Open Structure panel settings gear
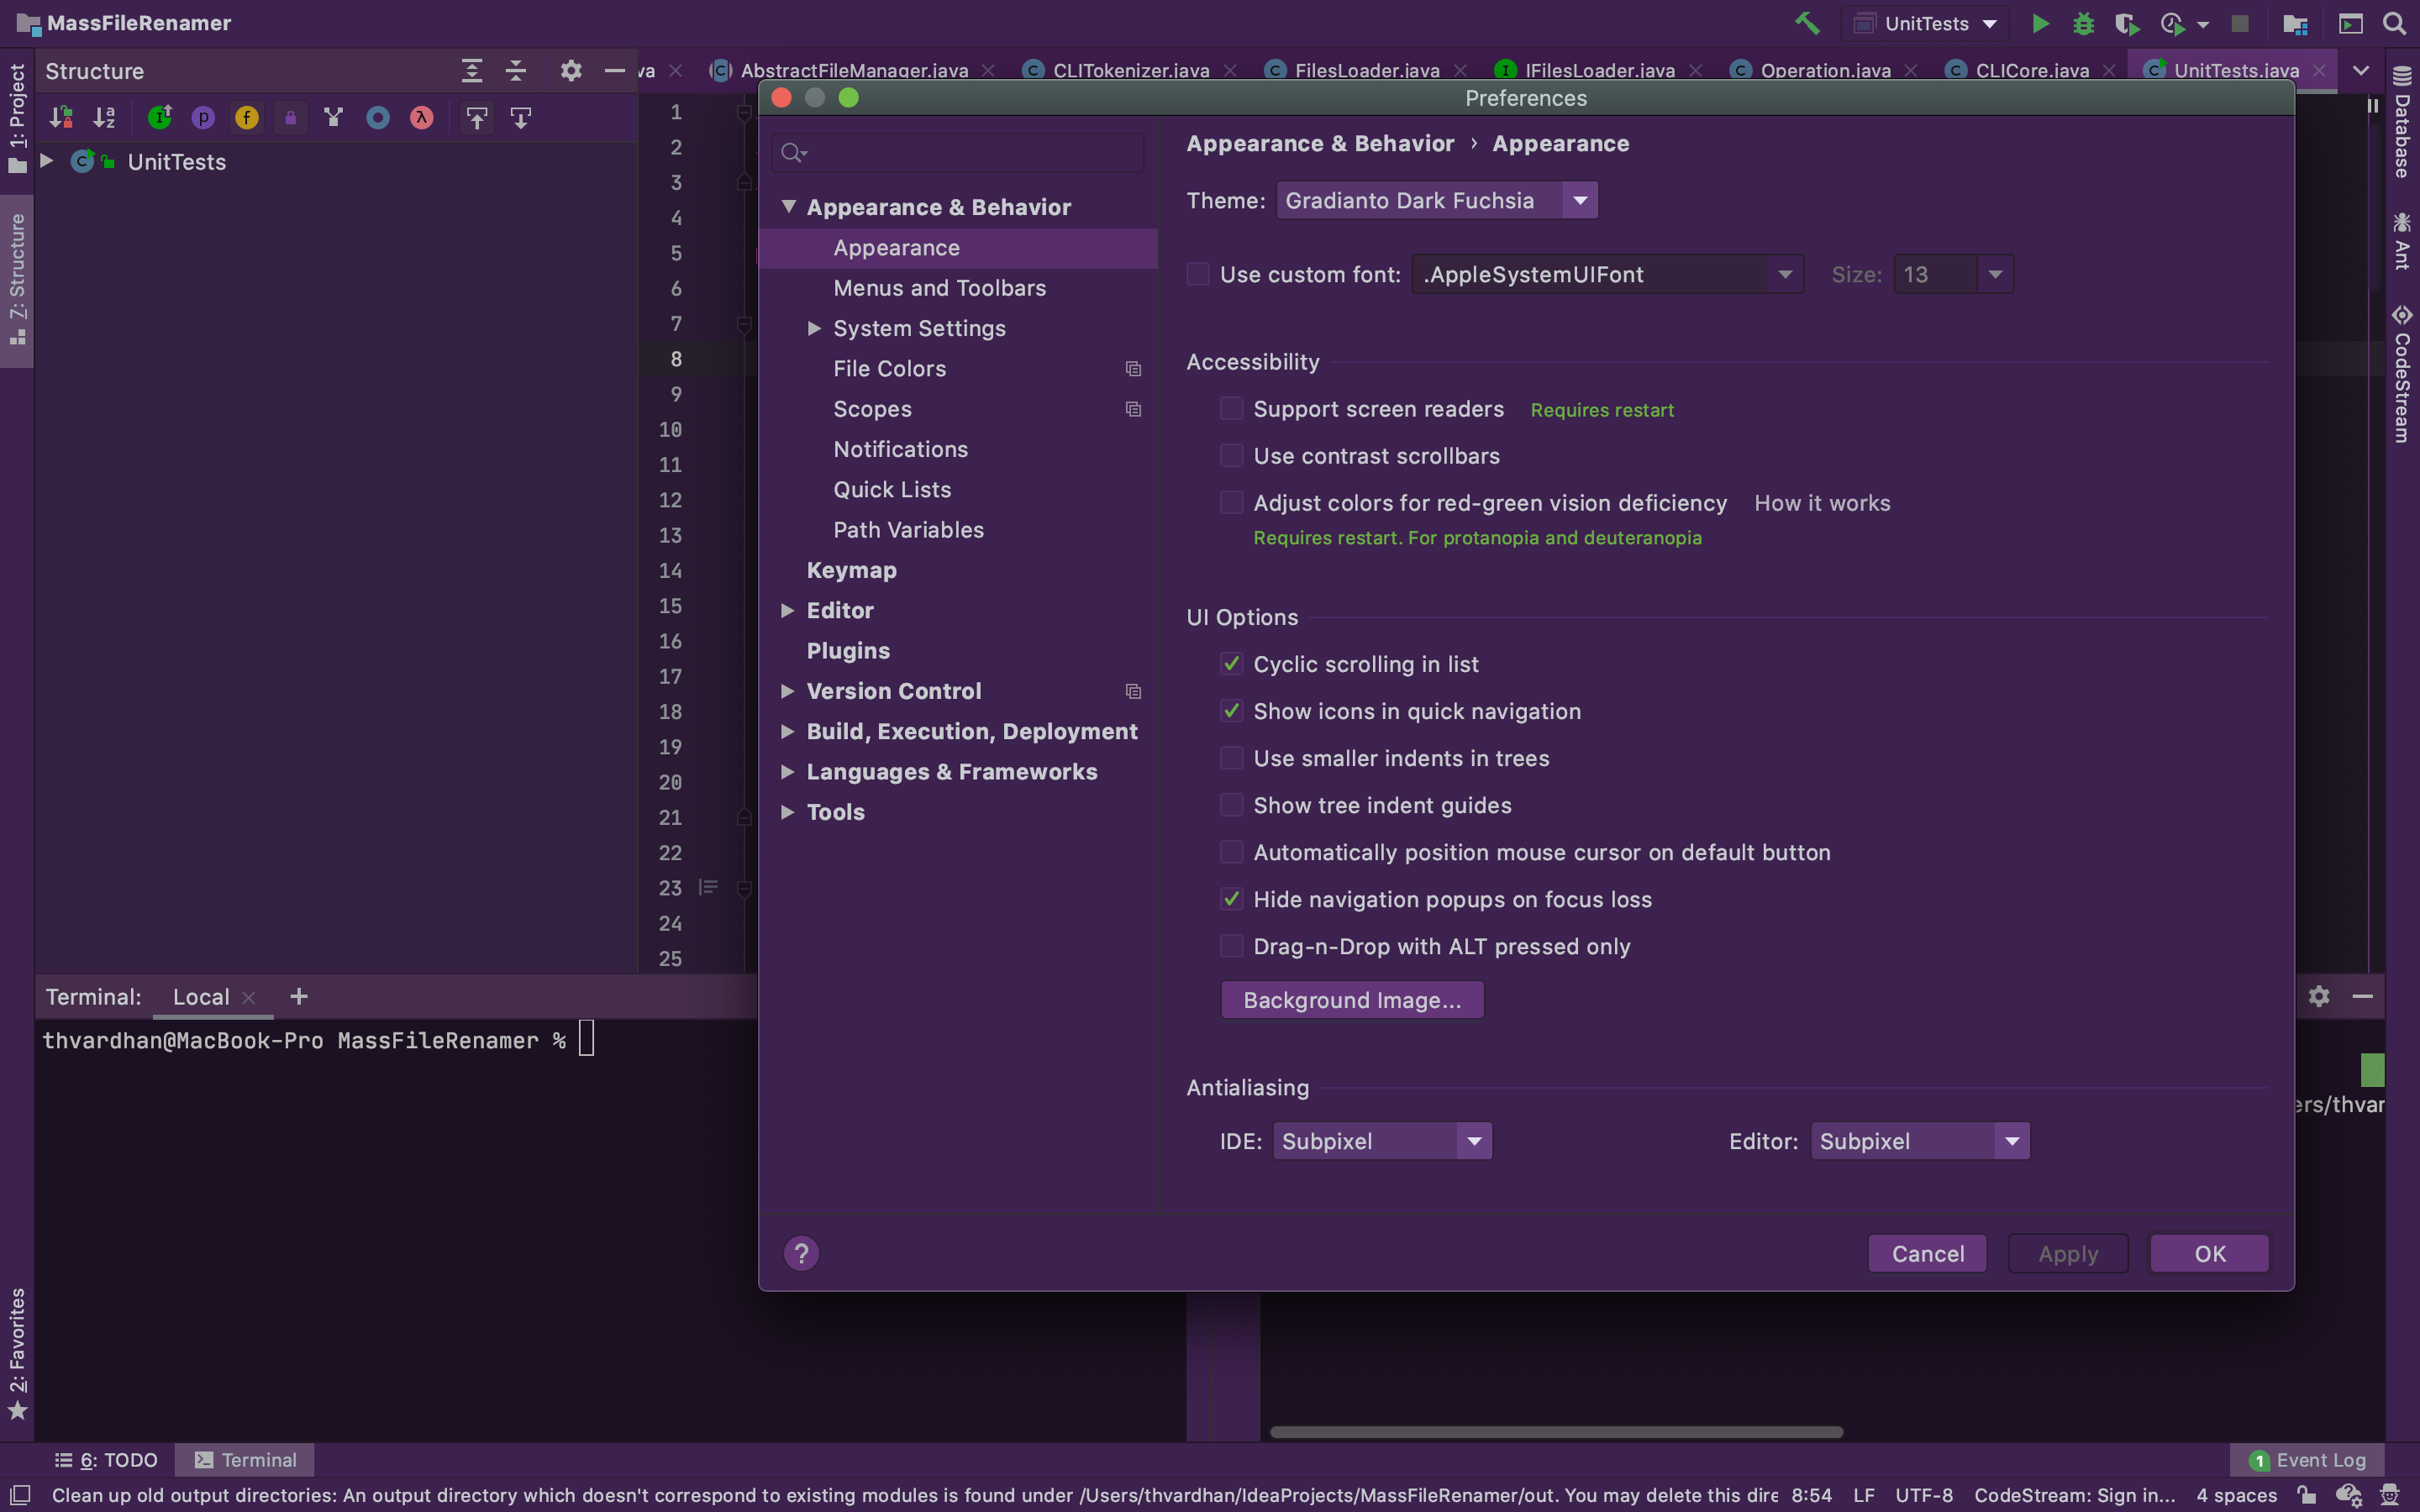The image size is (2420, 1512). (x=570, y=71)
